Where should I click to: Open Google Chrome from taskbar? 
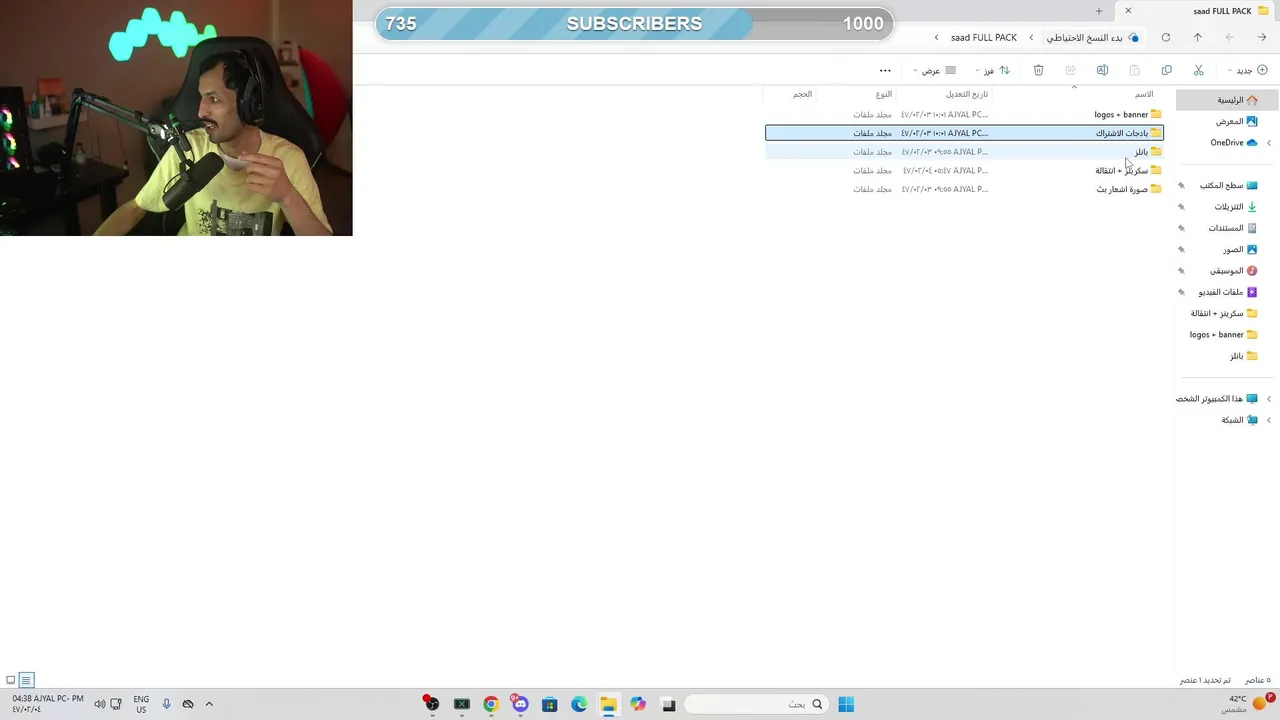point(491,704)
